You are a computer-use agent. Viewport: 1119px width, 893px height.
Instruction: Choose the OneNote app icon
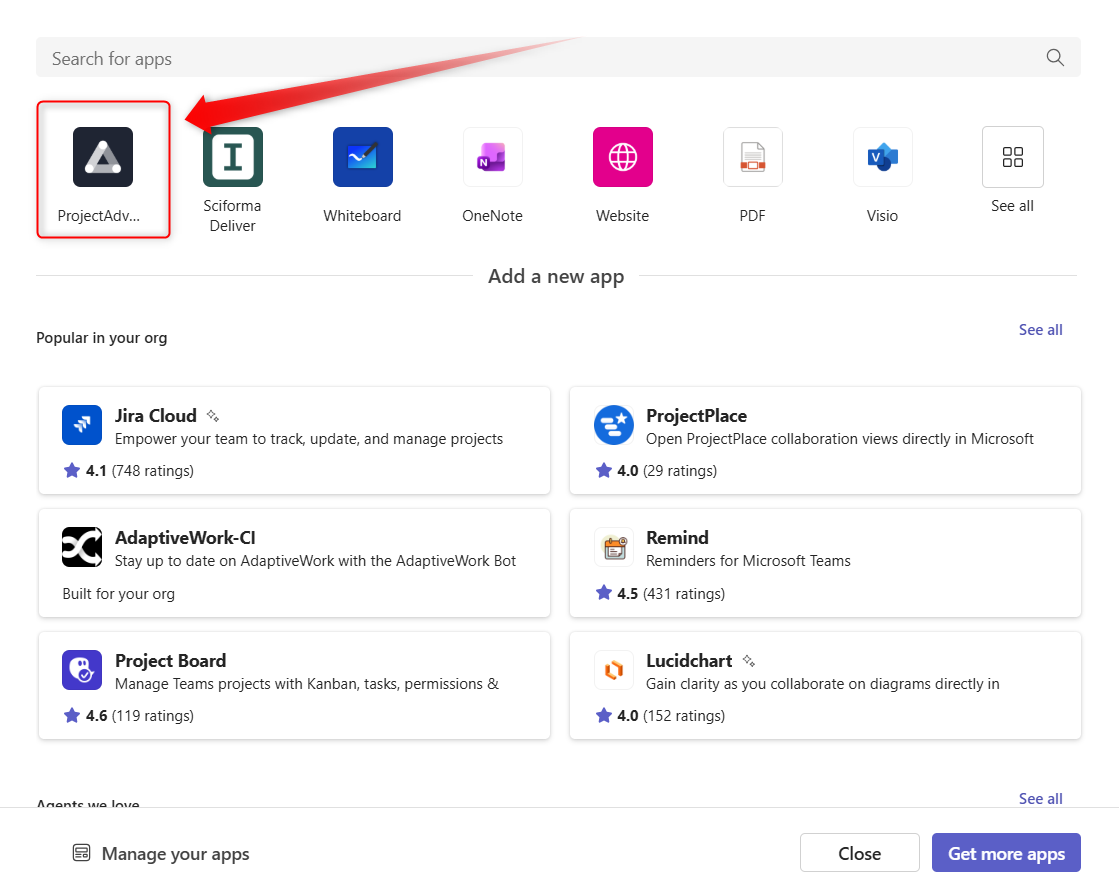[x=492, y=157]
